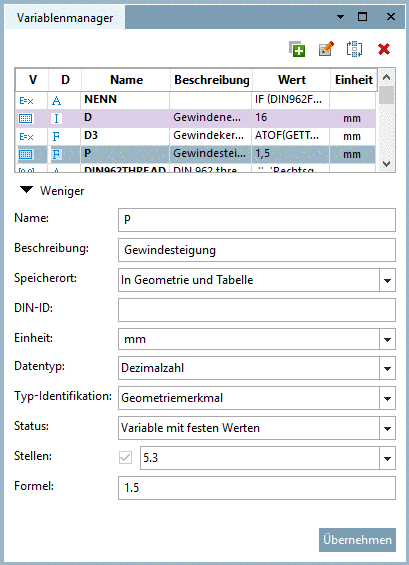Click the edit variable pencil icon
The height and width of the screenshot is (565, 409).
click(326, 49)
